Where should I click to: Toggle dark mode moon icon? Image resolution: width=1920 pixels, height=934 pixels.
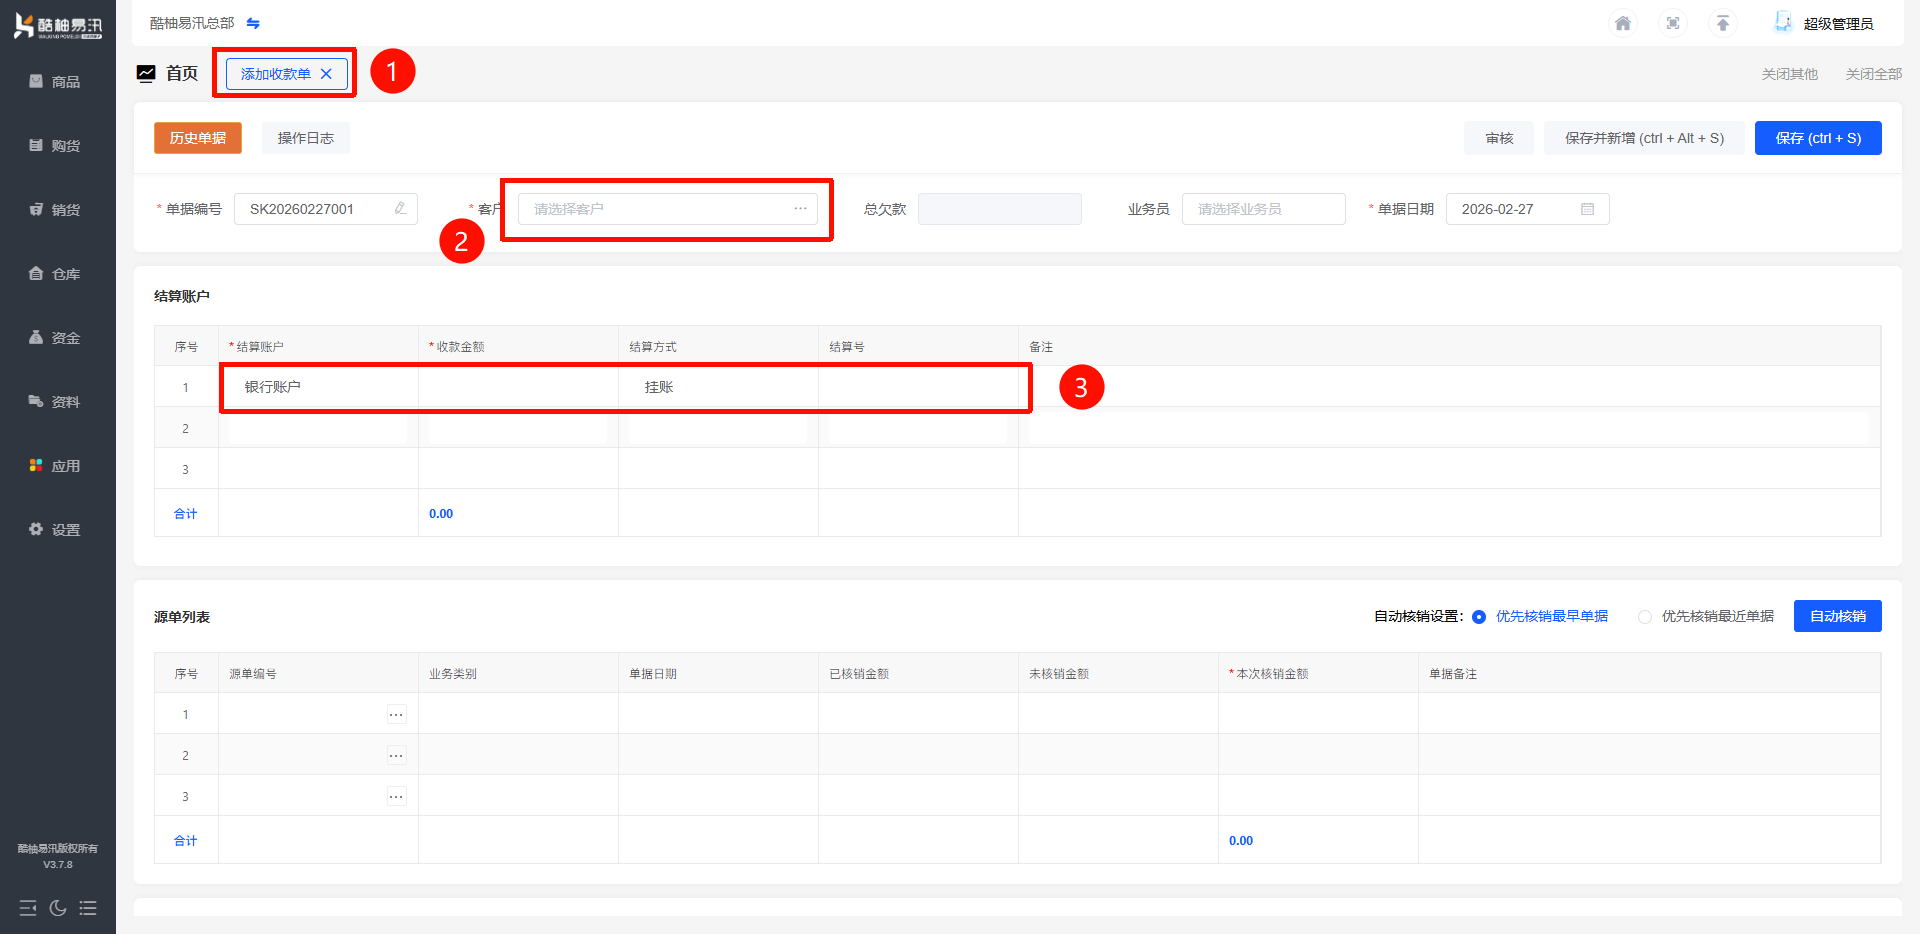tap(58, 908)
